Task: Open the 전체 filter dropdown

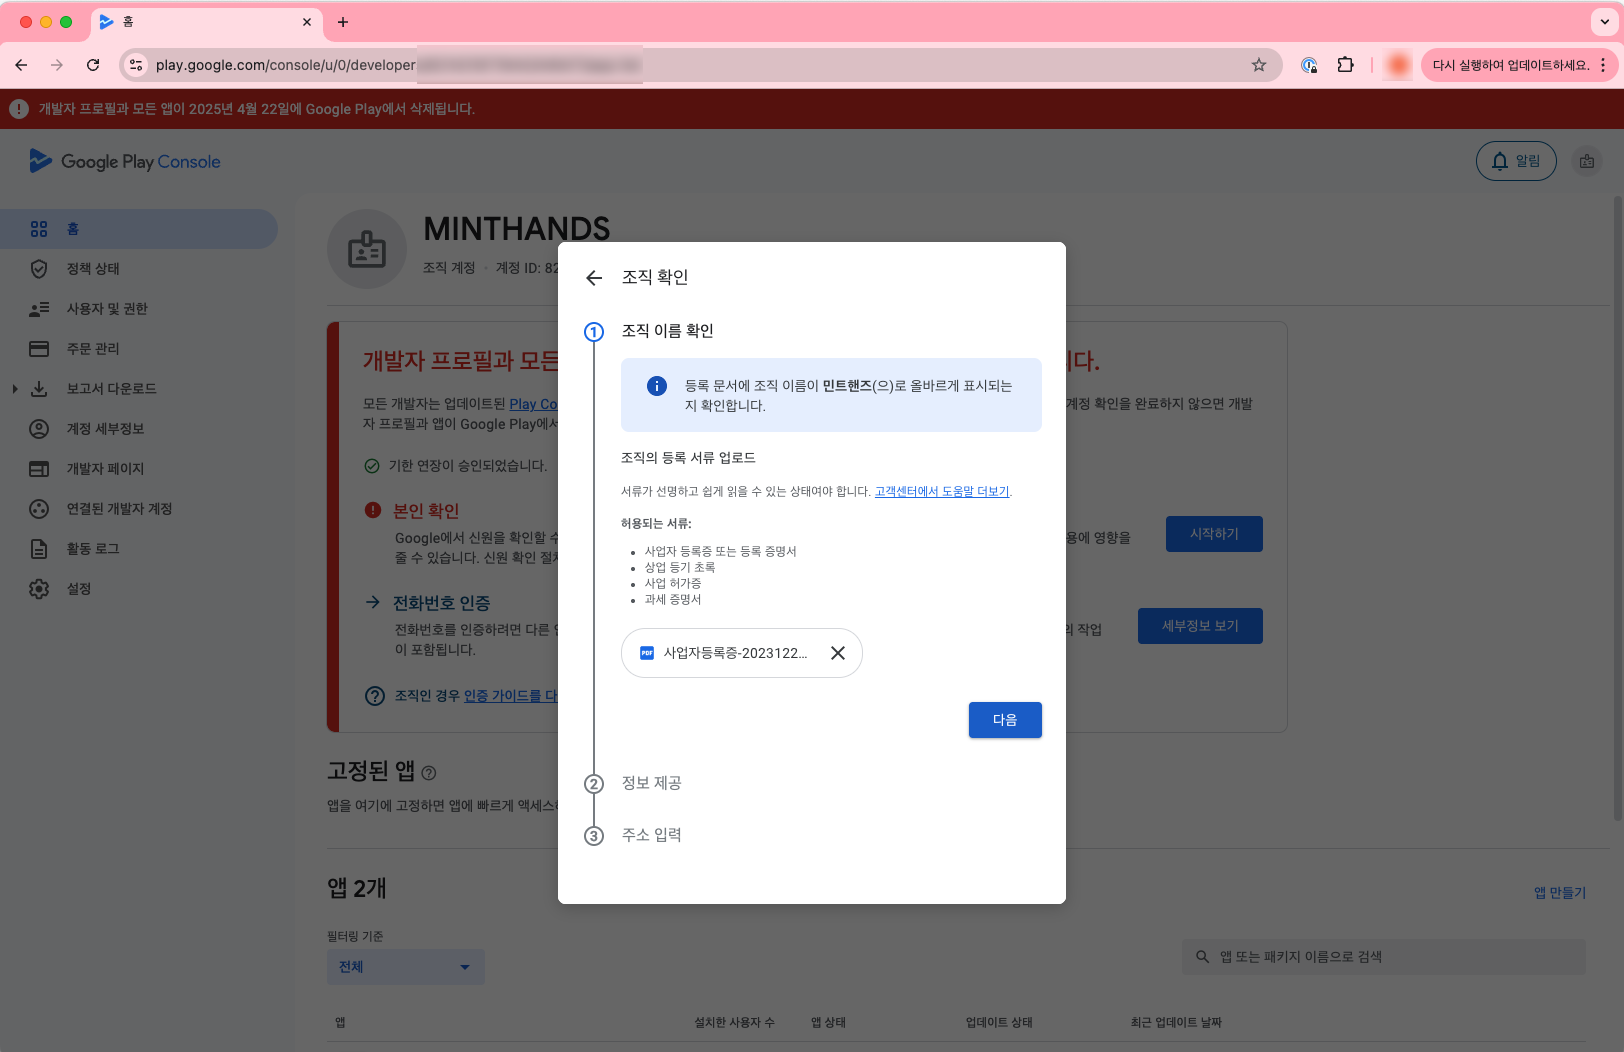Action: (406, 967)
